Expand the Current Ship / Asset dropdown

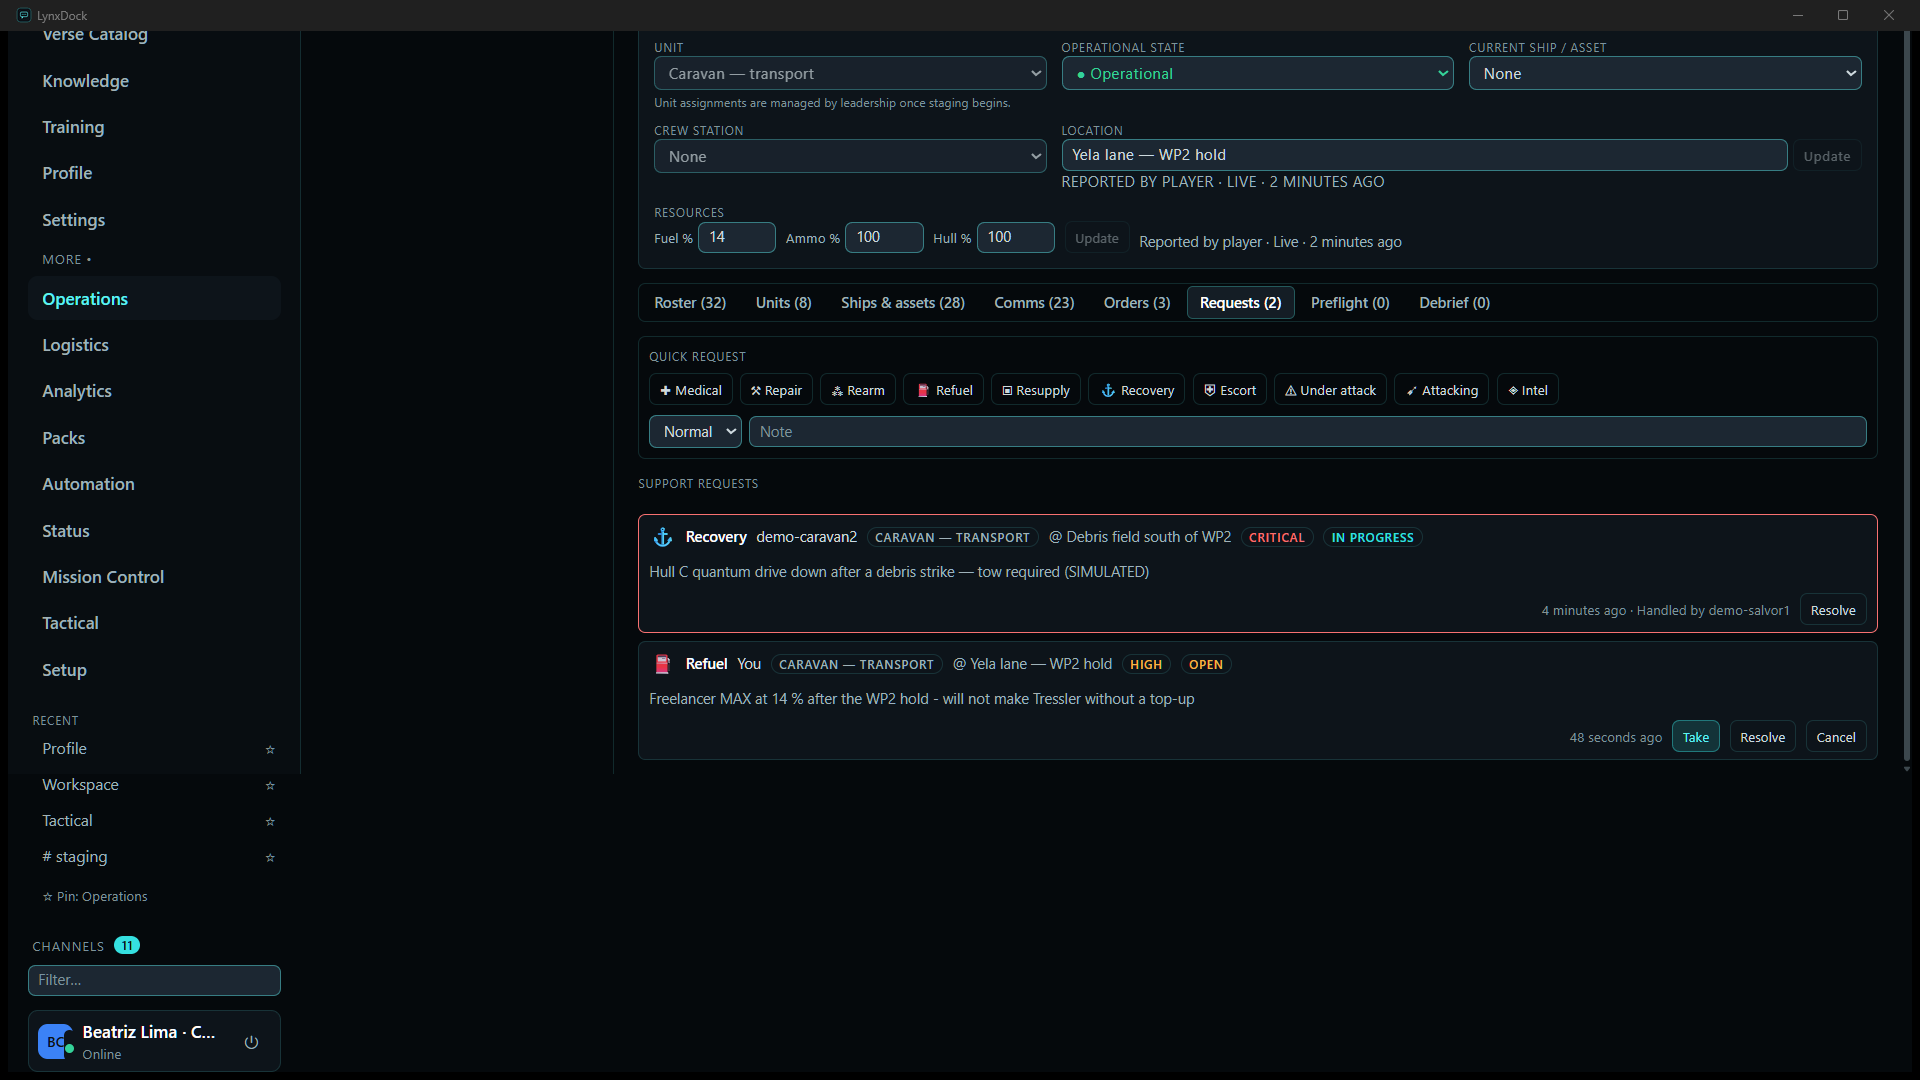click(1665, 73)
